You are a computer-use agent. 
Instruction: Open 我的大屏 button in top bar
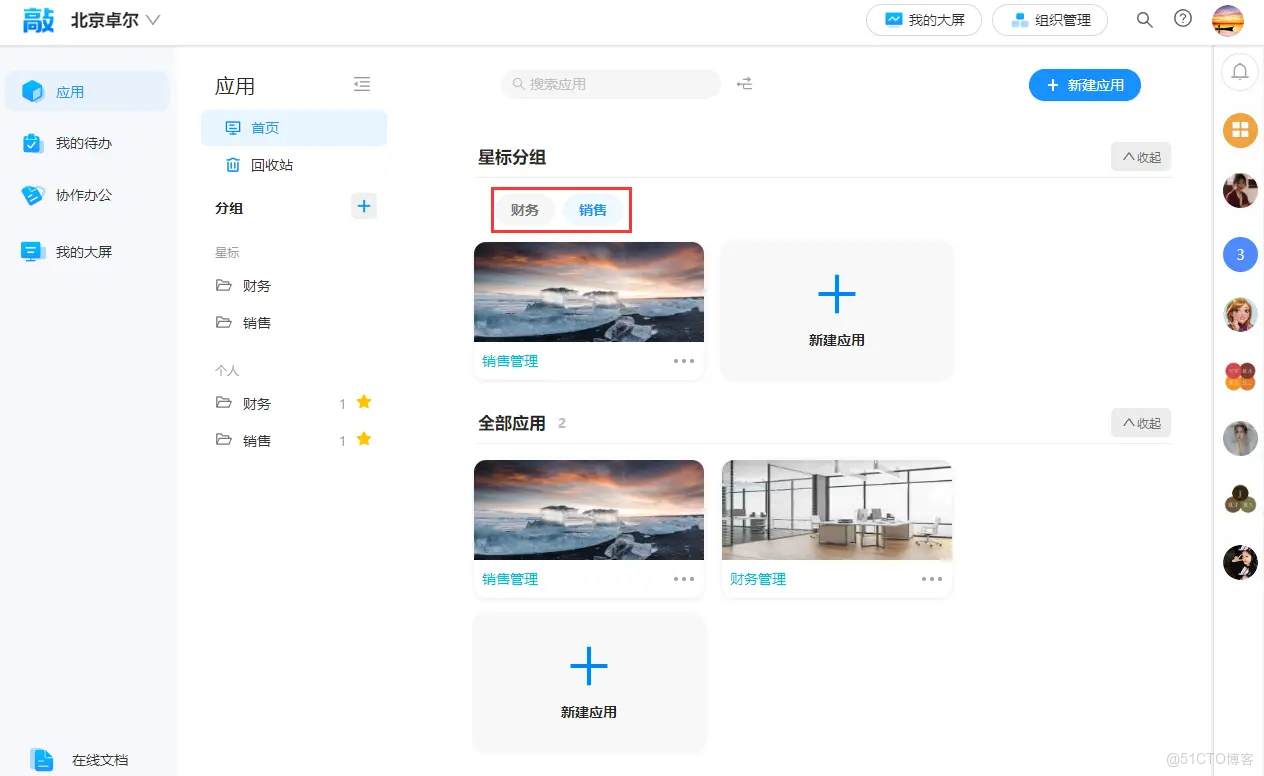[924, 20]
